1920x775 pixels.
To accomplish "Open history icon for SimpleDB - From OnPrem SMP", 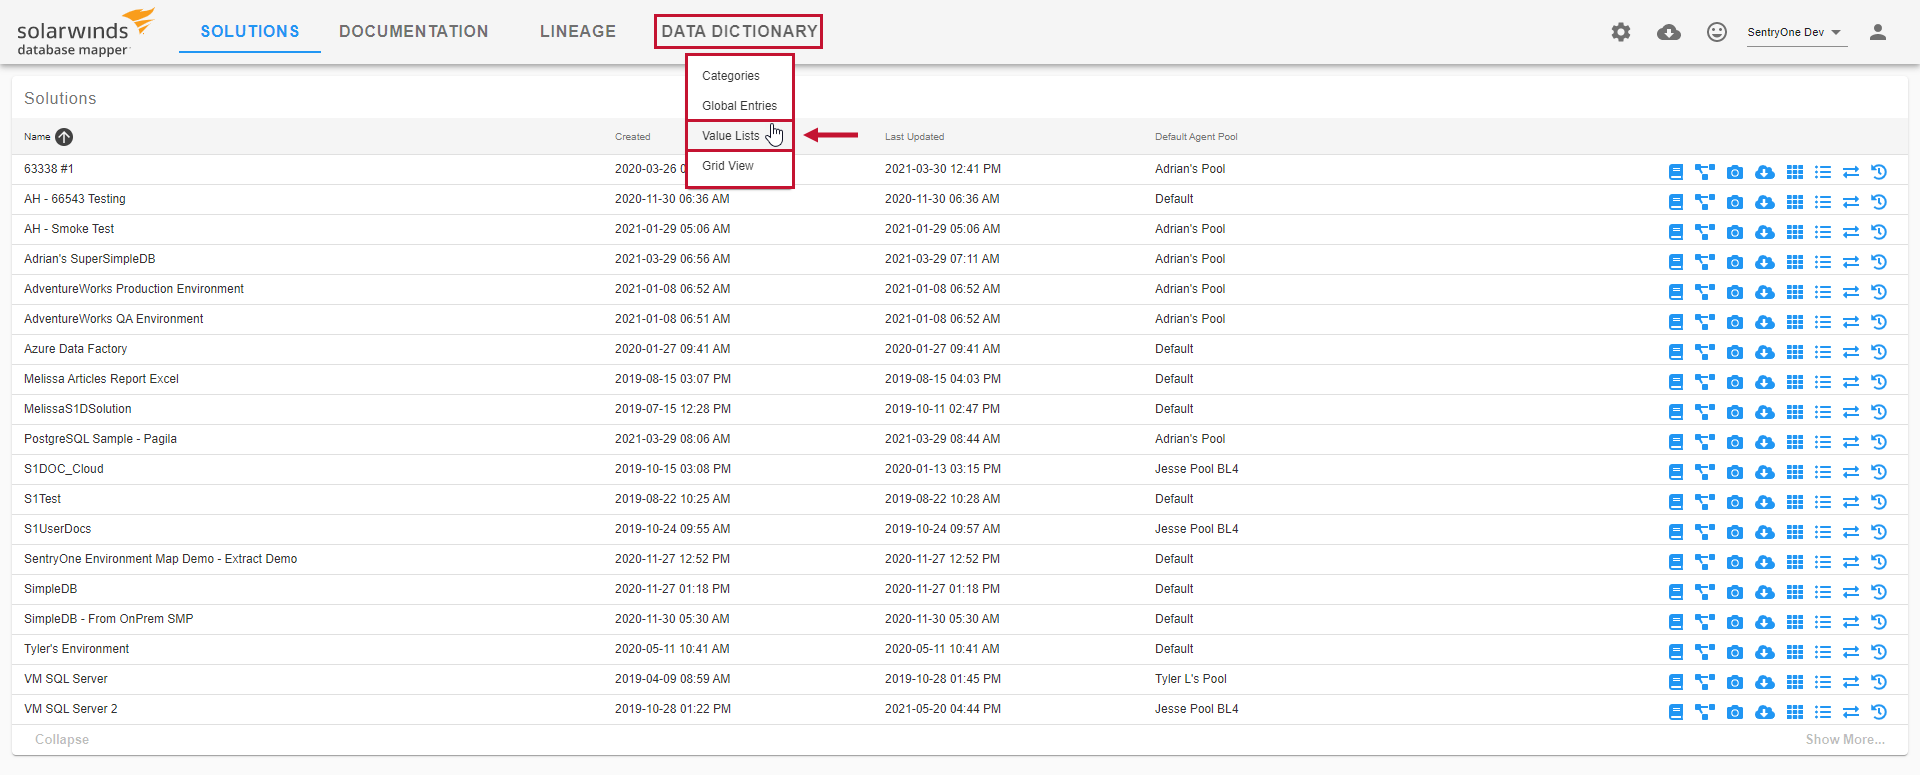I will [x=1879, y=622].
